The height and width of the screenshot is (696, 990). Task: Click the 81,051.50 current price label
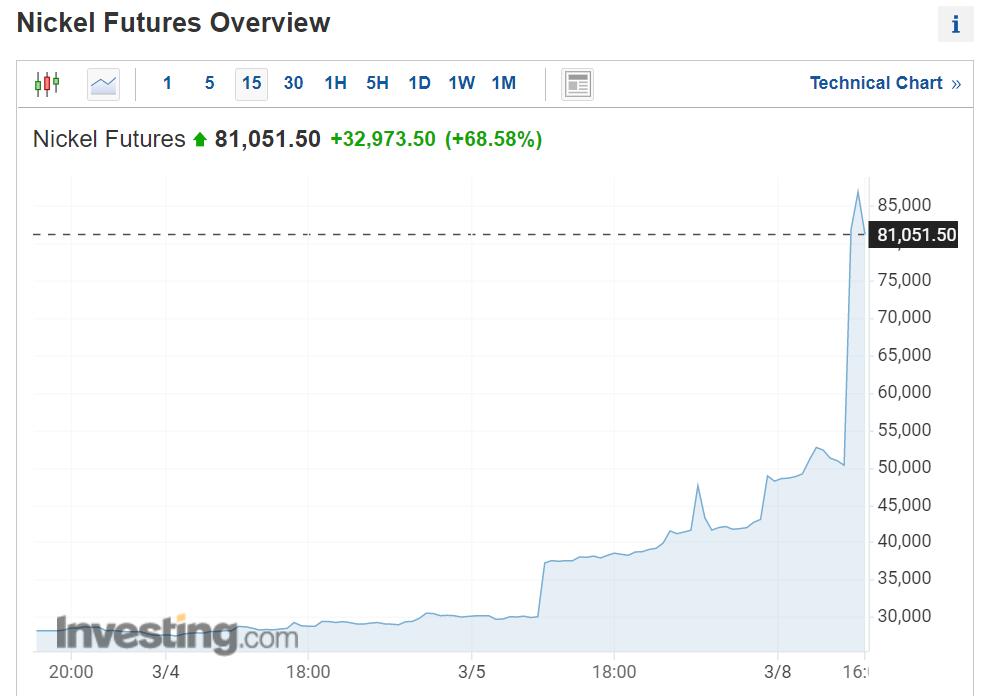pyautogui.click(x=916, y=236)
